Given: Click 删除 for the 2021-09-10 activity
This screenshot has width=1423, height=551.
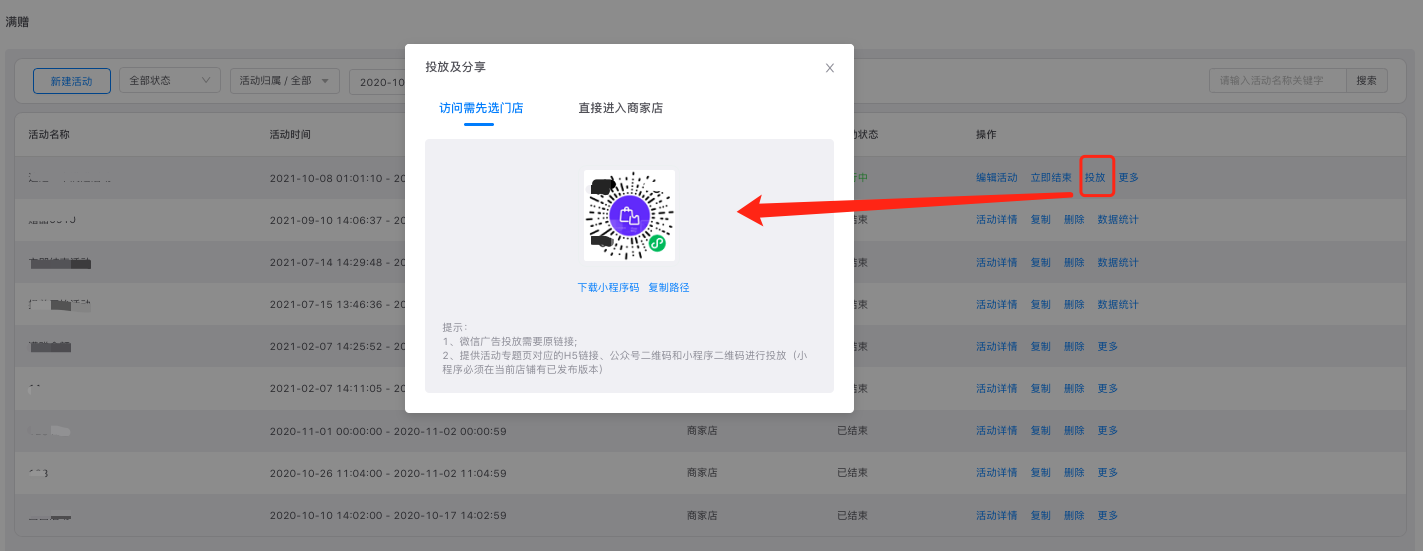Looking at the screenshot, I should point(1074,220).
